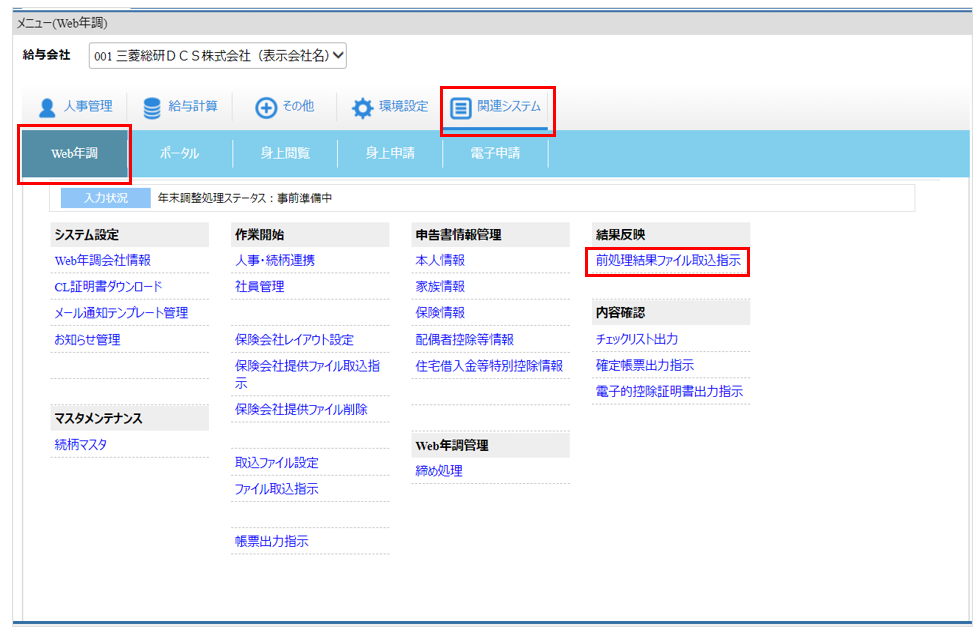Open チェックリスト出力 link
Screen dimensions: 975x627
point(637,339)
